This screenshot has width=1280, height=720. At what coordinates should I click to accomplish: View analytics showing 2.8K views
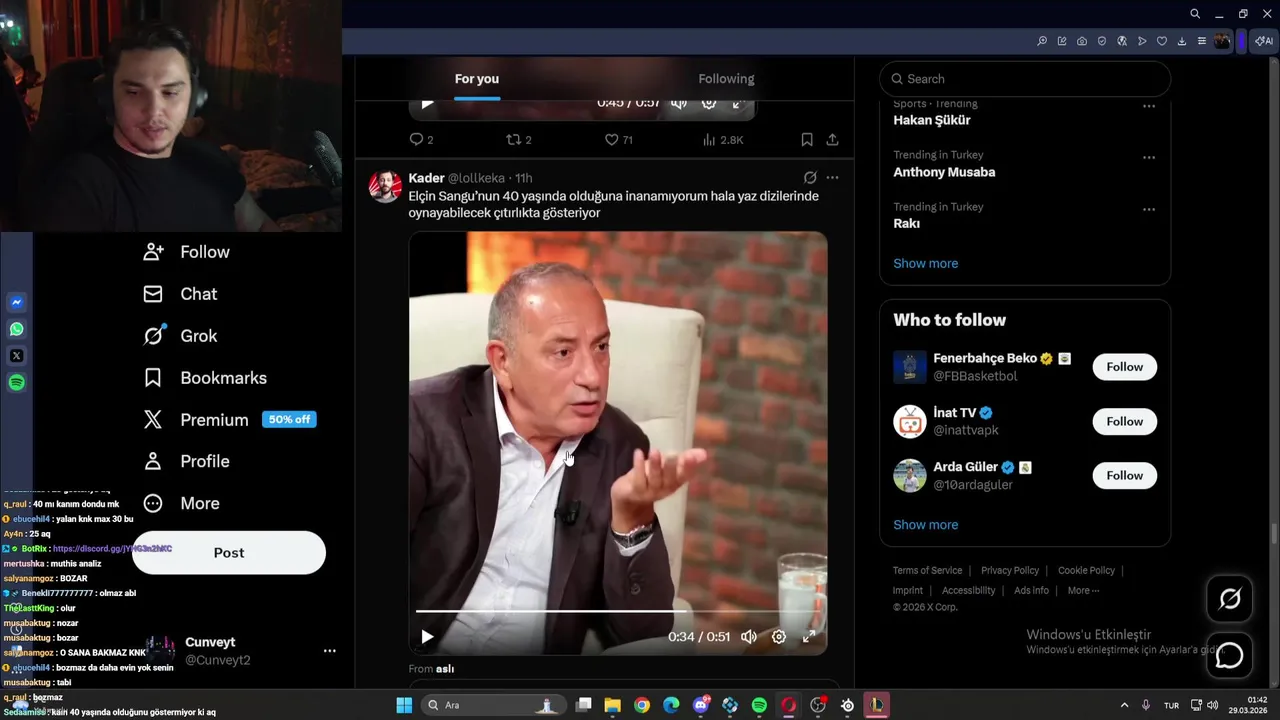[x=723, y=140]
